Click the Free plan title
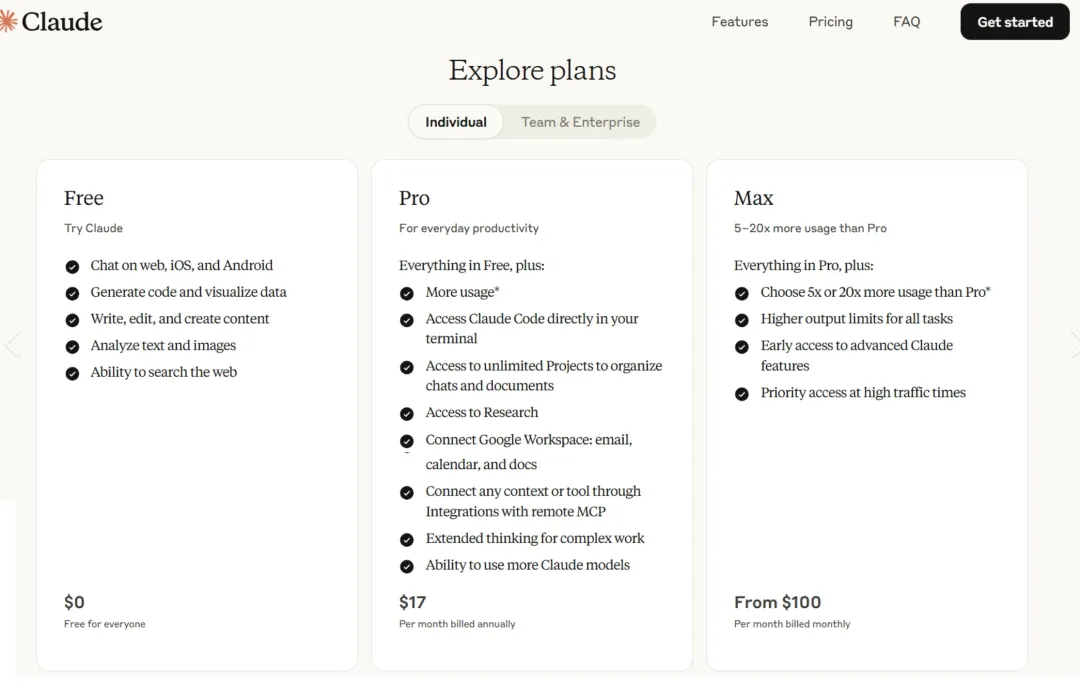The image size is (1080, 686). [84, 198]
